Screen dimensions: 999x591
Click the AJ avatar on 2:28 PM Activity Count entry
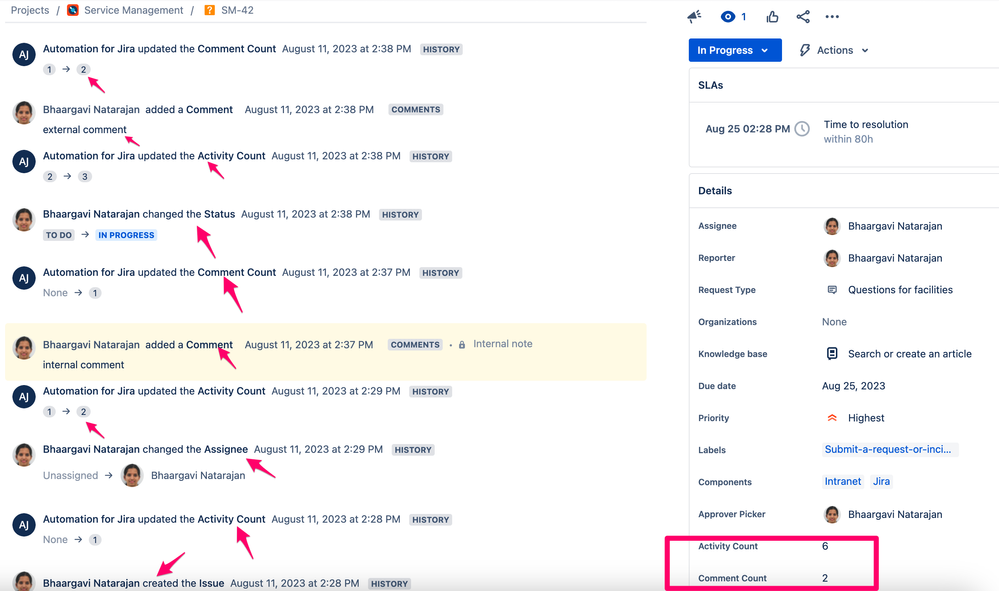(24, 525)
